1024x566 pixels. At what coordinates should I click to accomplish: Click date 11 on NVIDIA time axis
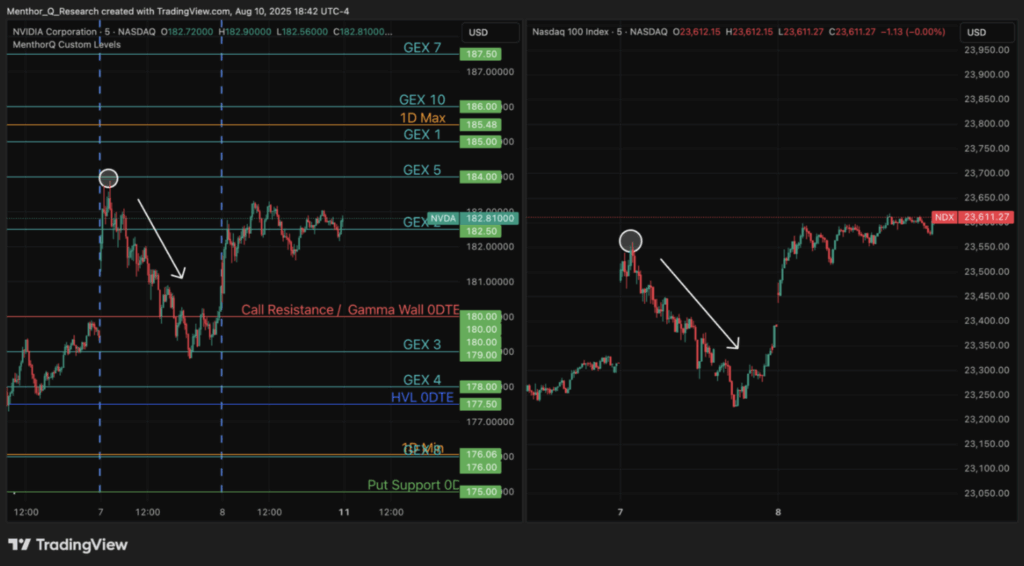pos(344,512)
